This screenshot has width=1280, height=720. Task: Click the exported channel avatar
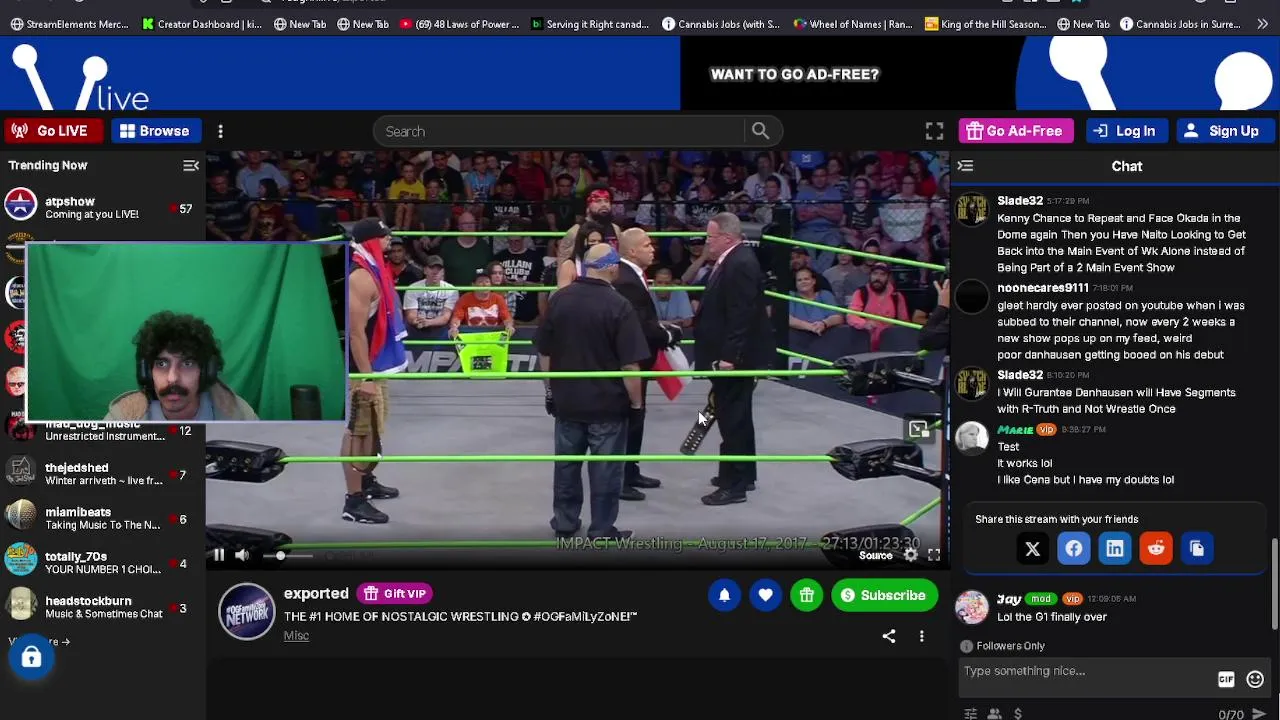[x=247, y=612]
